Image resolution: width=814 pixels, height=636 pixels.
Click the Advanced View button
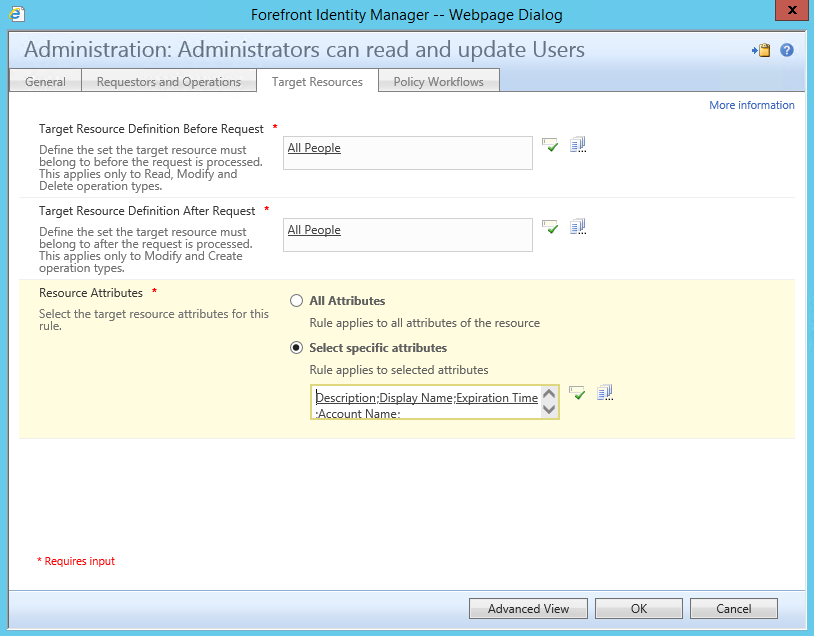(528, 608)
